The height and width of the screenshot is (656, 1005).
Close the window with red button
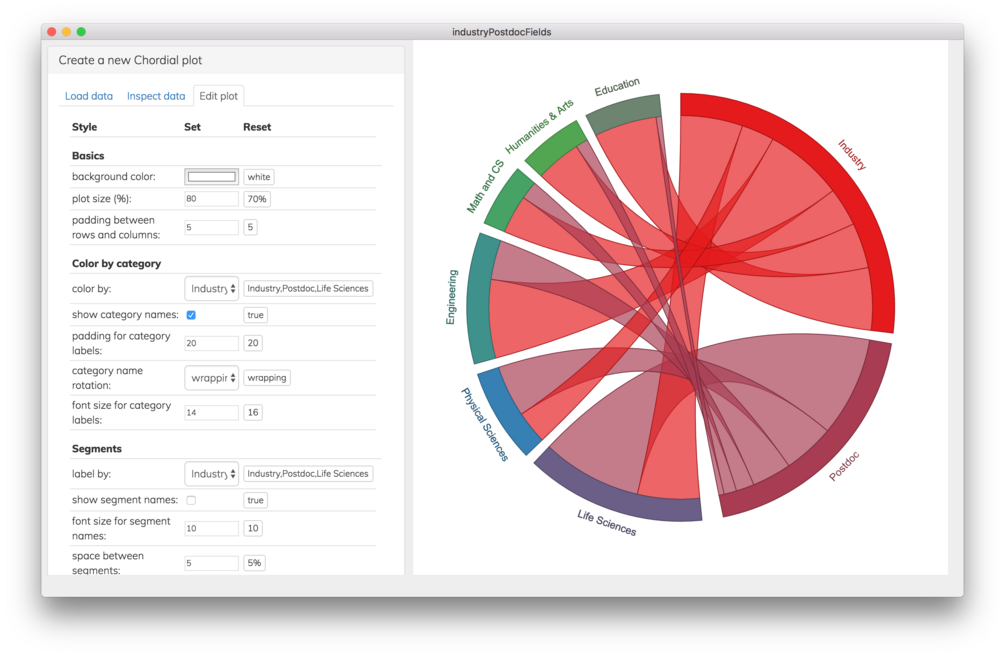pyautogui.click(x=52, y=32)
